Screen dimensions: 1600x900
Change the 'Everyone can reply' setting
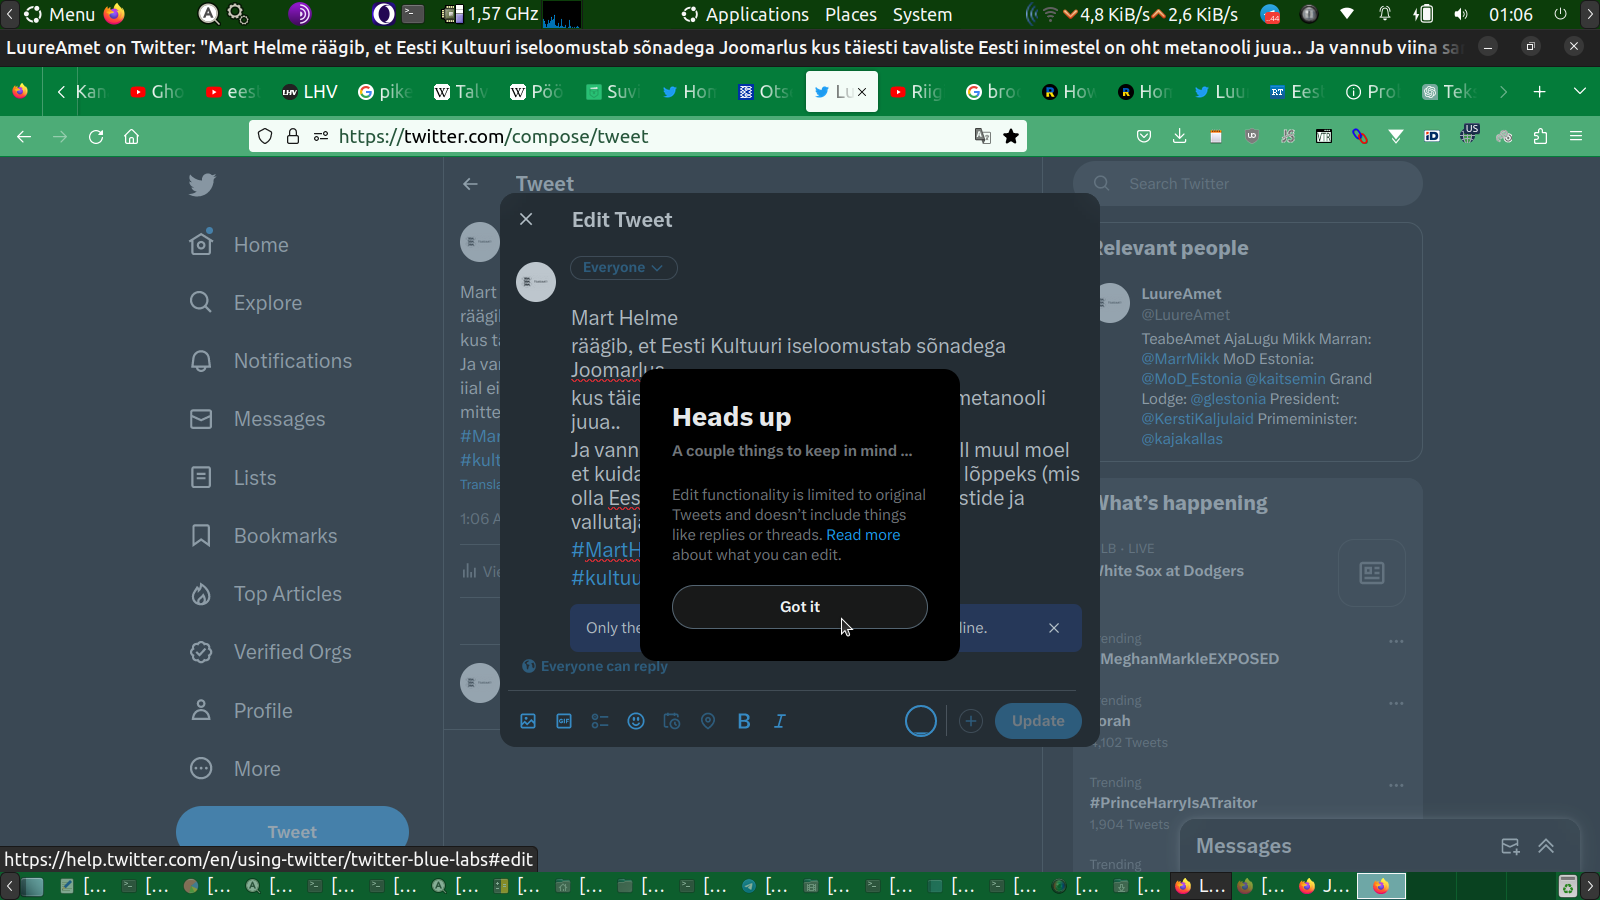pos(595,666)
